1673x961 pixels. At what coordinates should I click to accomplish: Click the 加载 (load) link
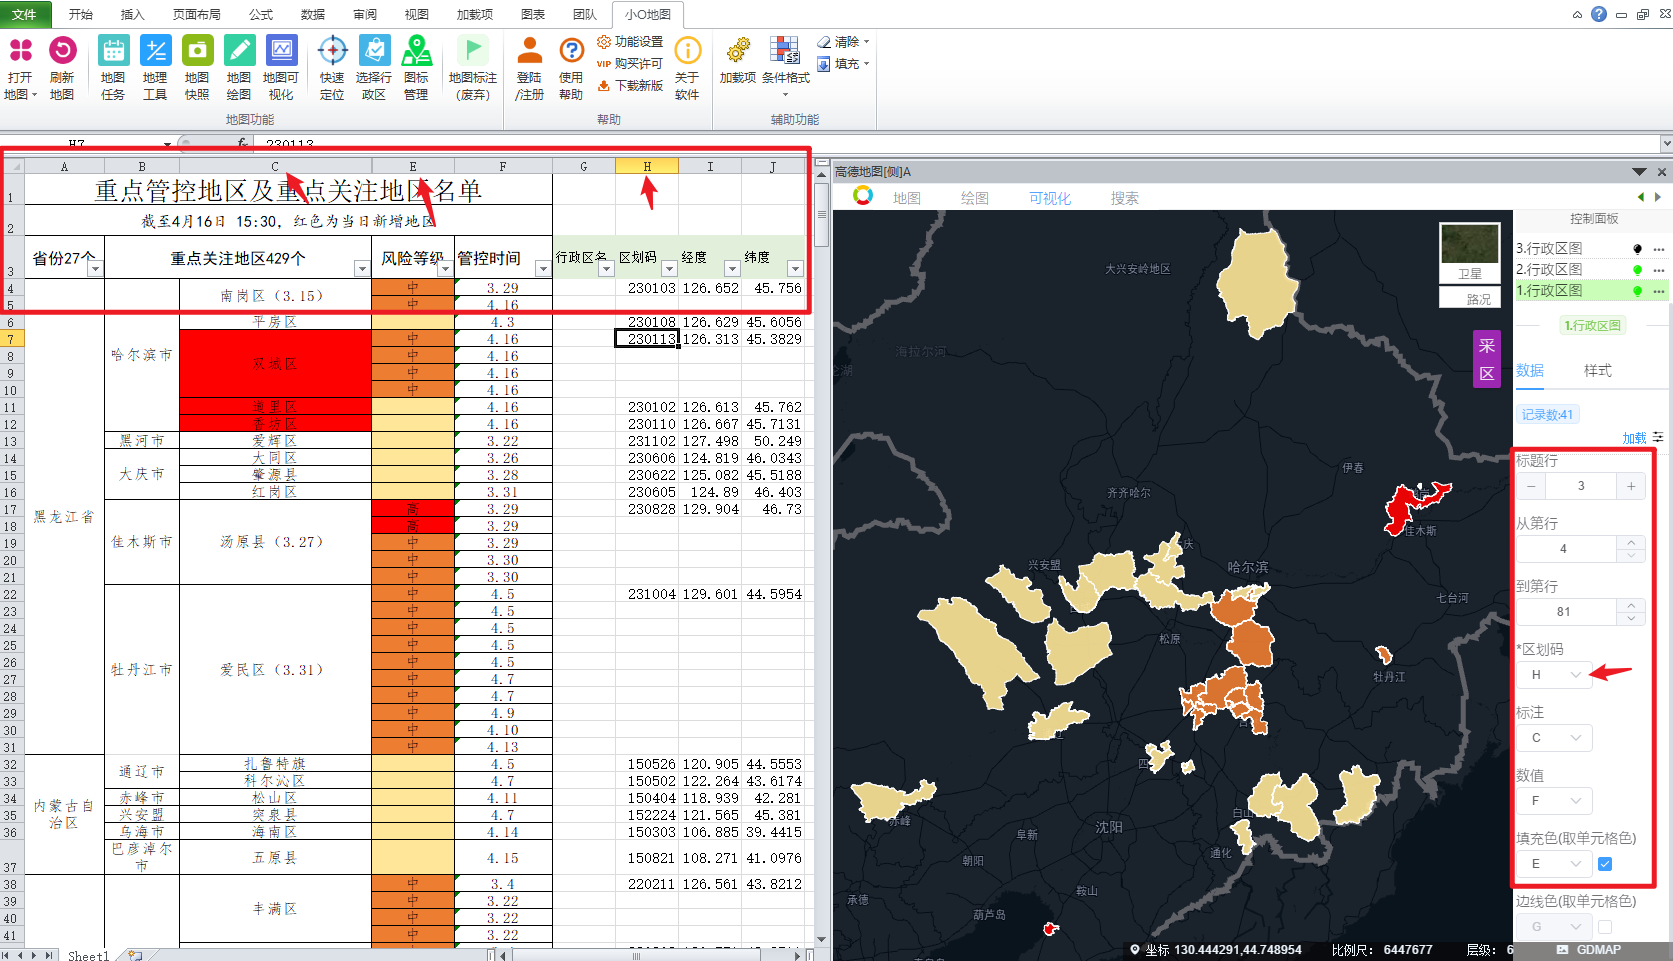click(1634, 438)
